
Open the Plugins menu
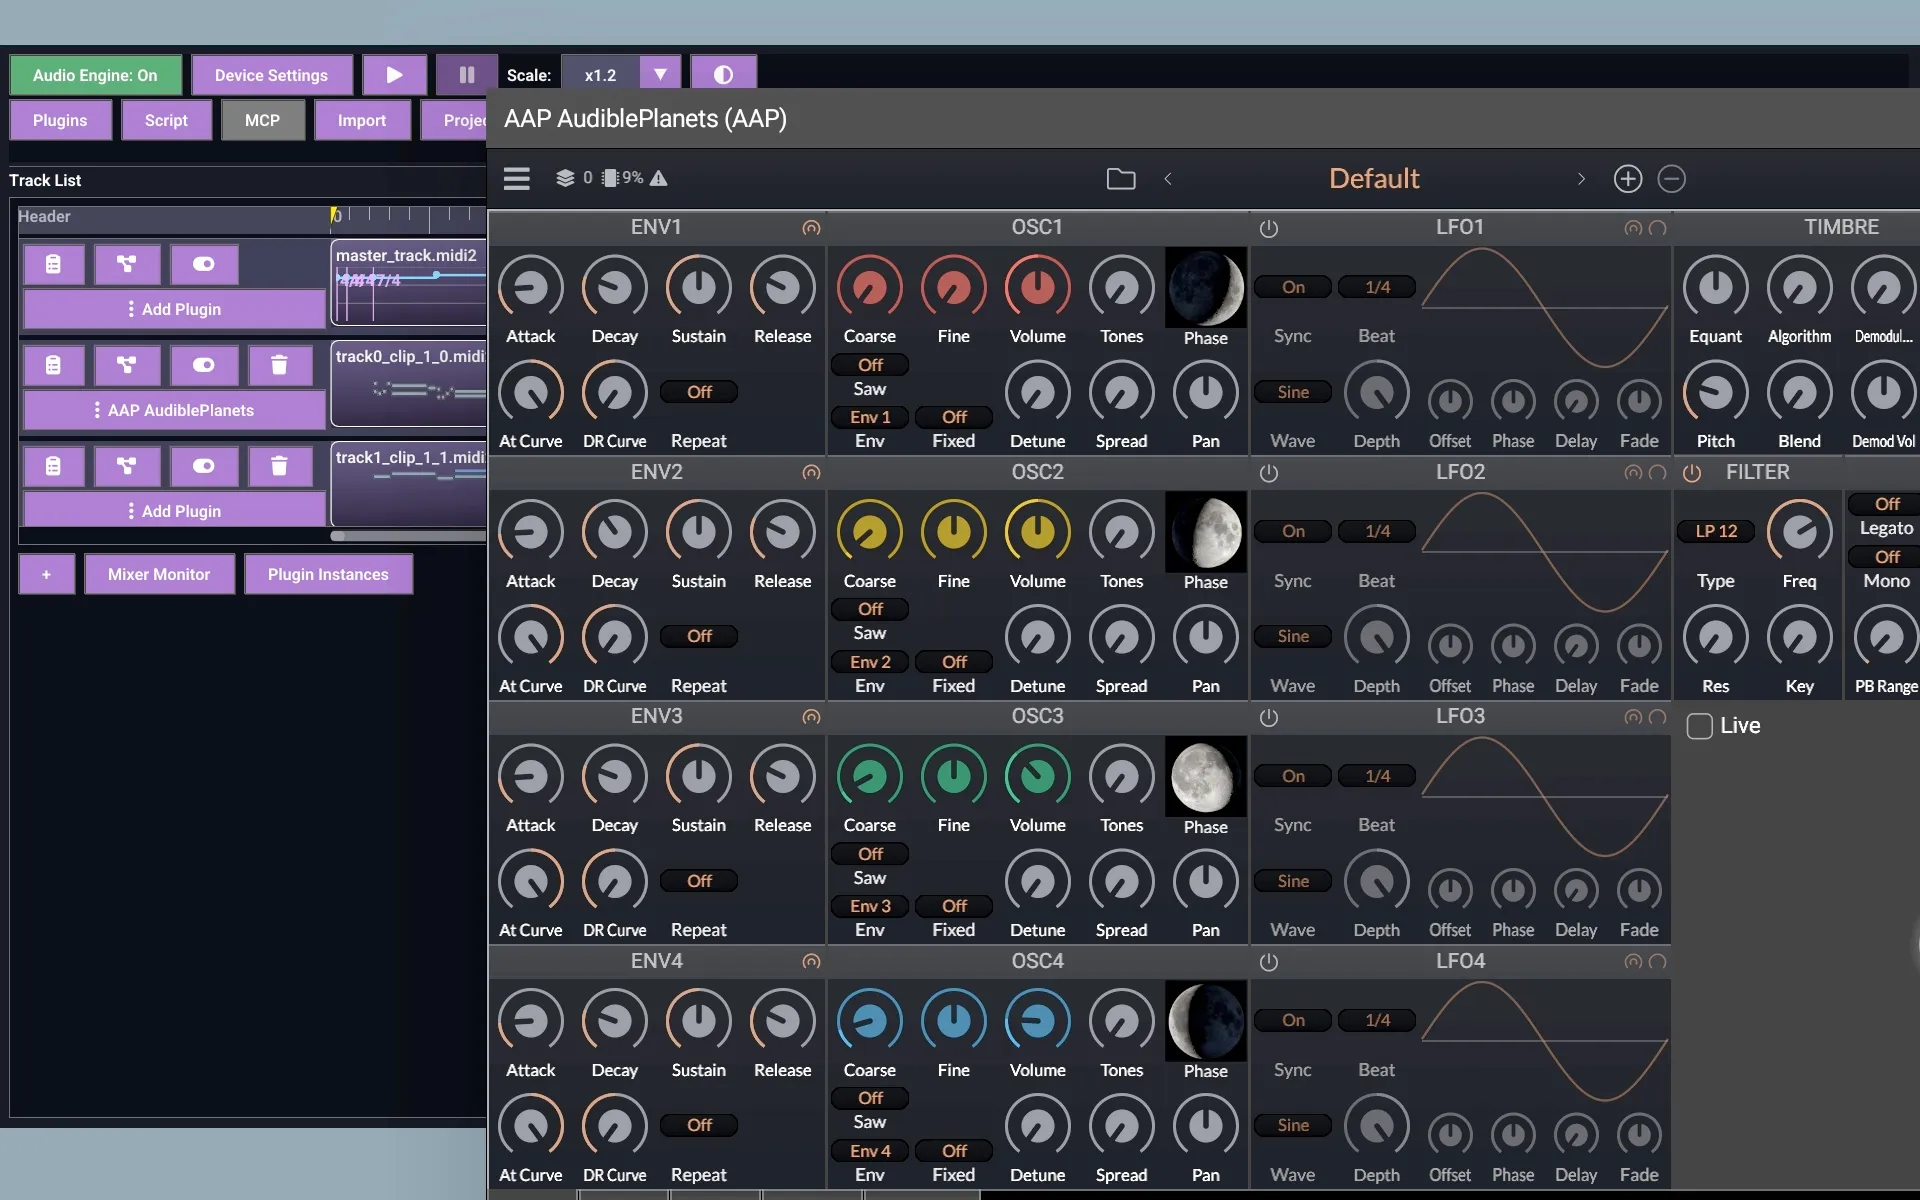pyautogui.click(x=60, y=120)
